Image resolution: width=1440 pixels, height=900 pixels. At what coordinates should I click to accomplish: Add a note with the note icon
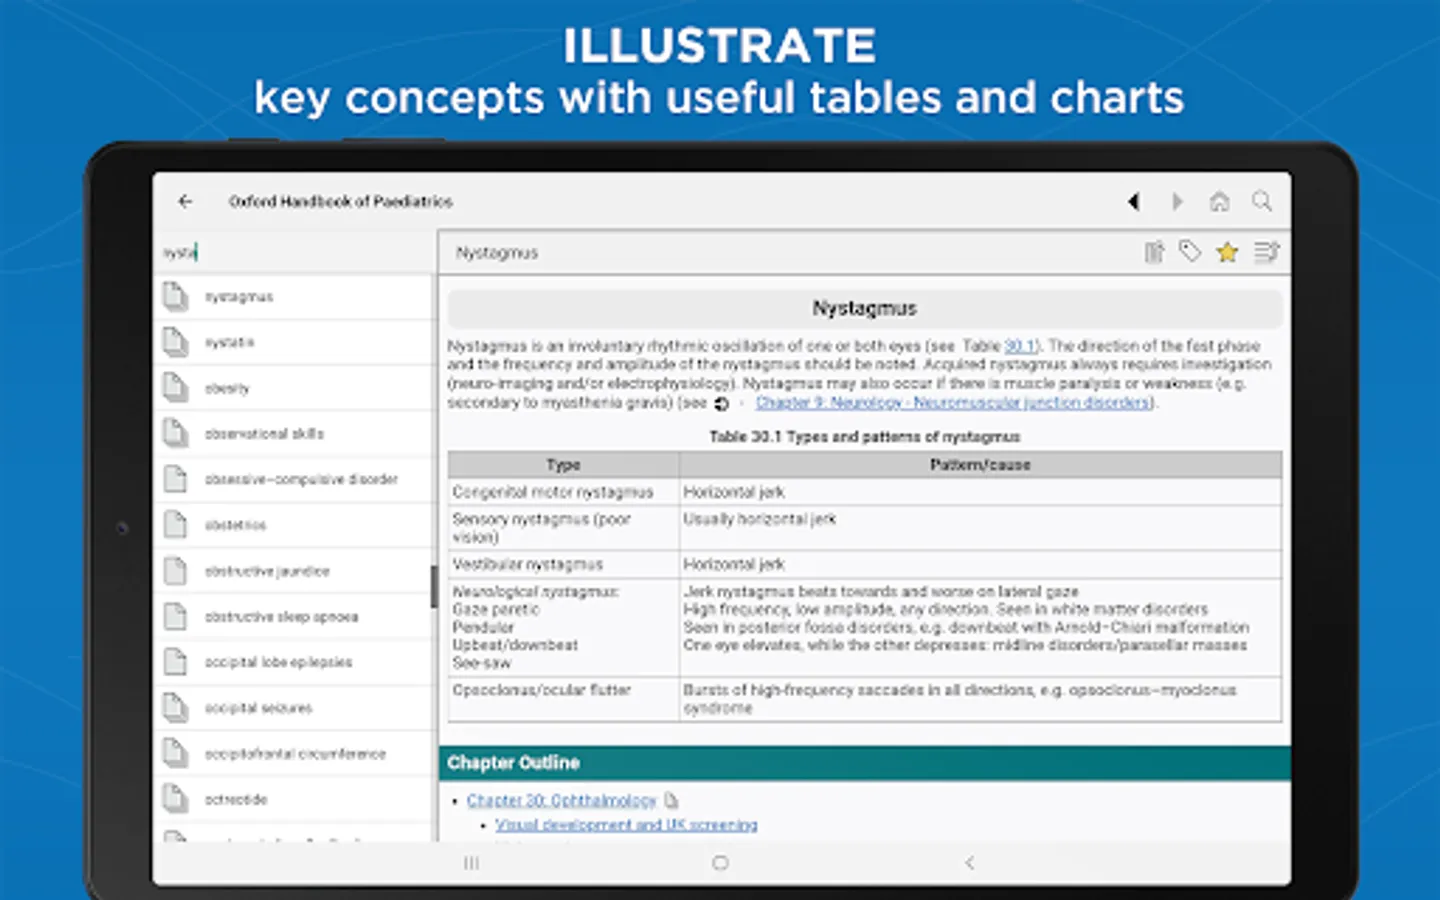coord(1152,252)
